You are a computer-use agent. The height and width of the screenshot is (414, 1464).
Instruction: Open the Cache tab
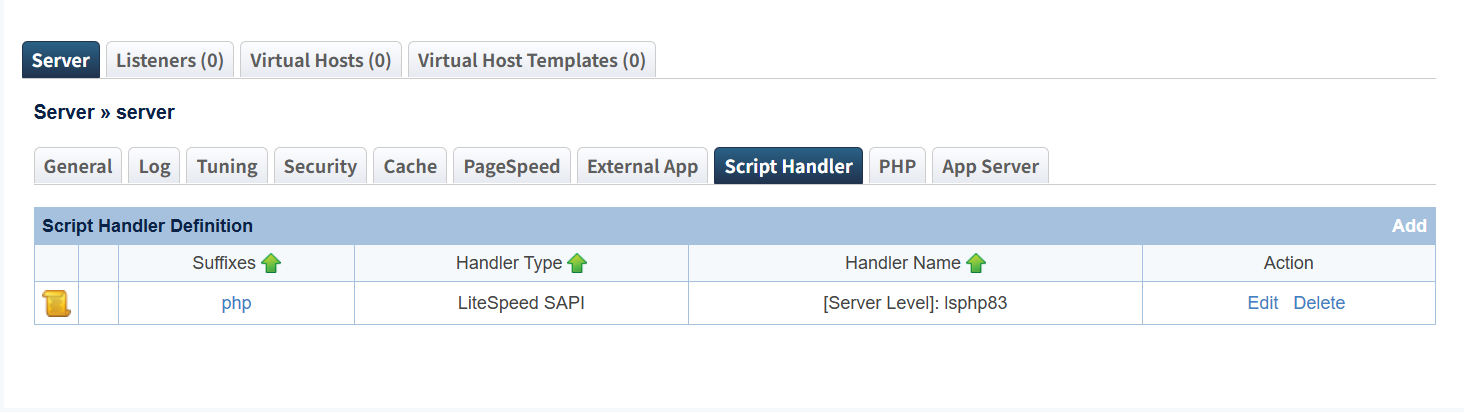coord(410,166)
